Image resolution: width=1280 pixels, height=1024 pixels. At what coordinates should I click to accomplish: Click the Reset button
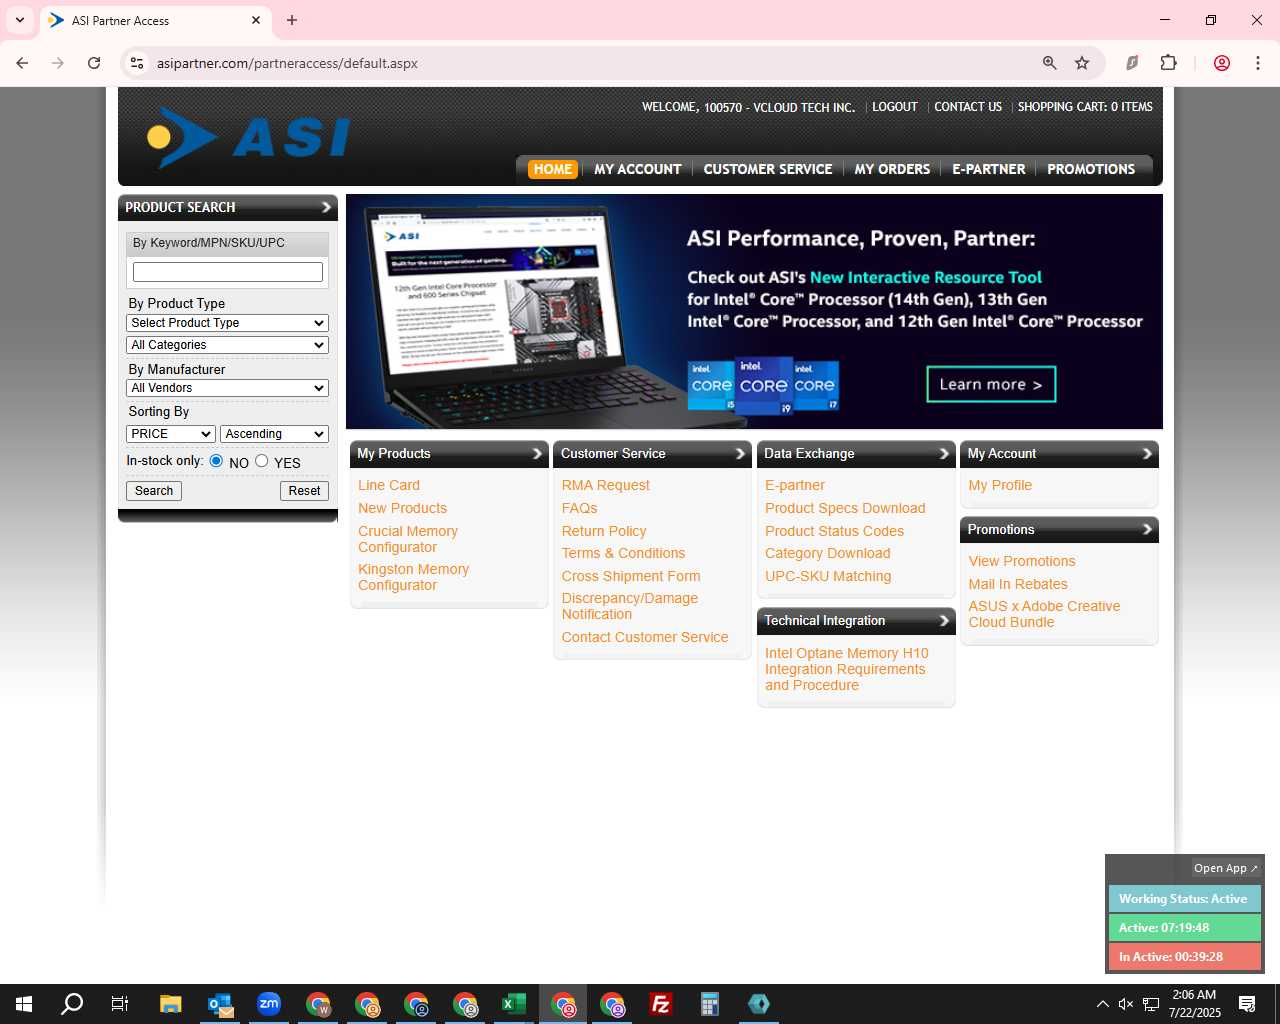coord(304,491)
